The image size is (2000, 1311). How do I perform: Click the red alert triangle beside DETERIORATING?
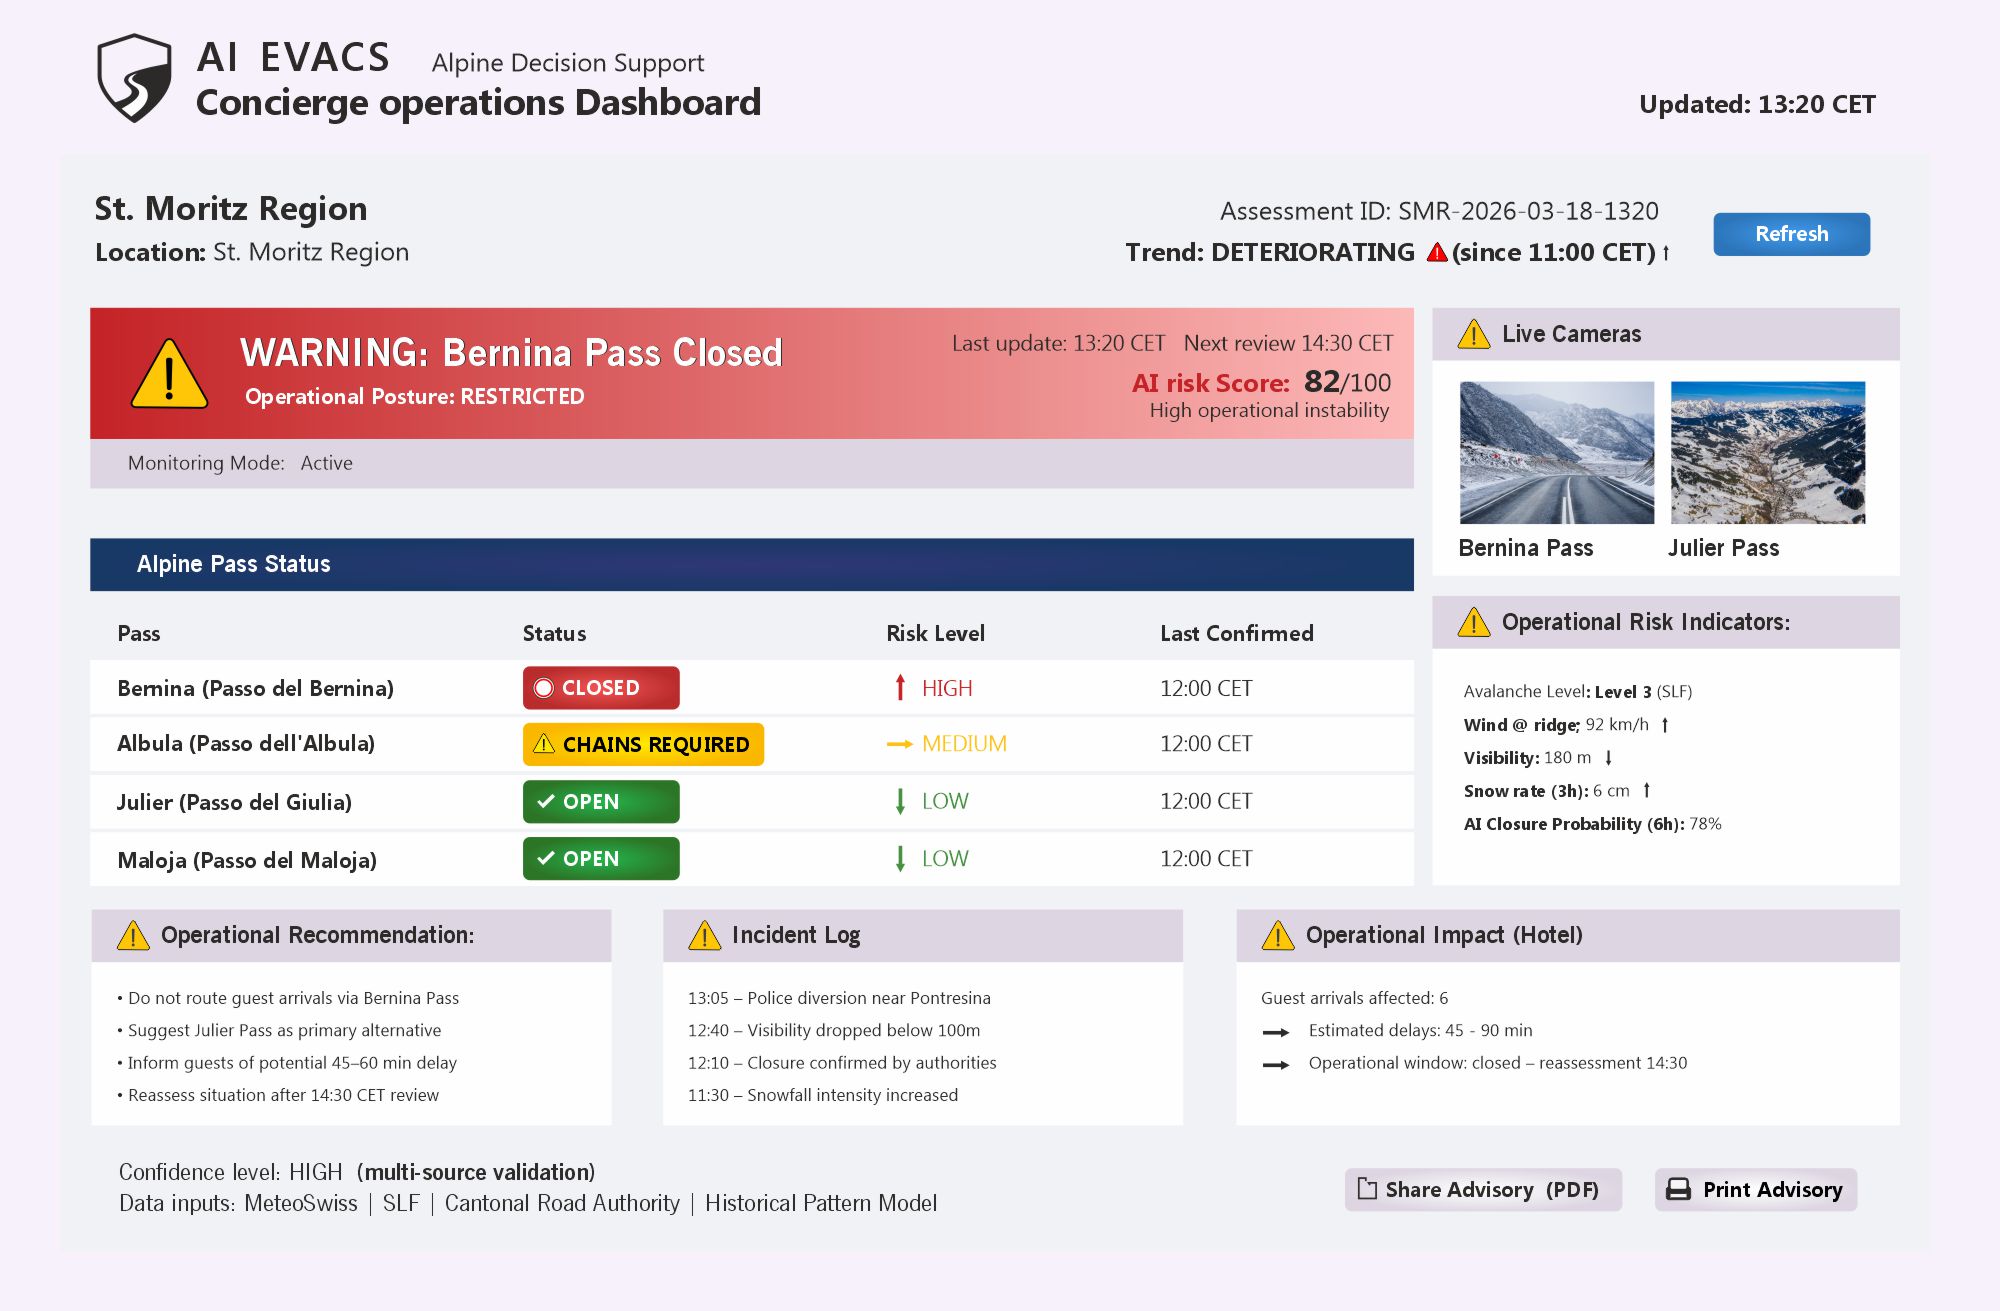(x=1437, y=252)
